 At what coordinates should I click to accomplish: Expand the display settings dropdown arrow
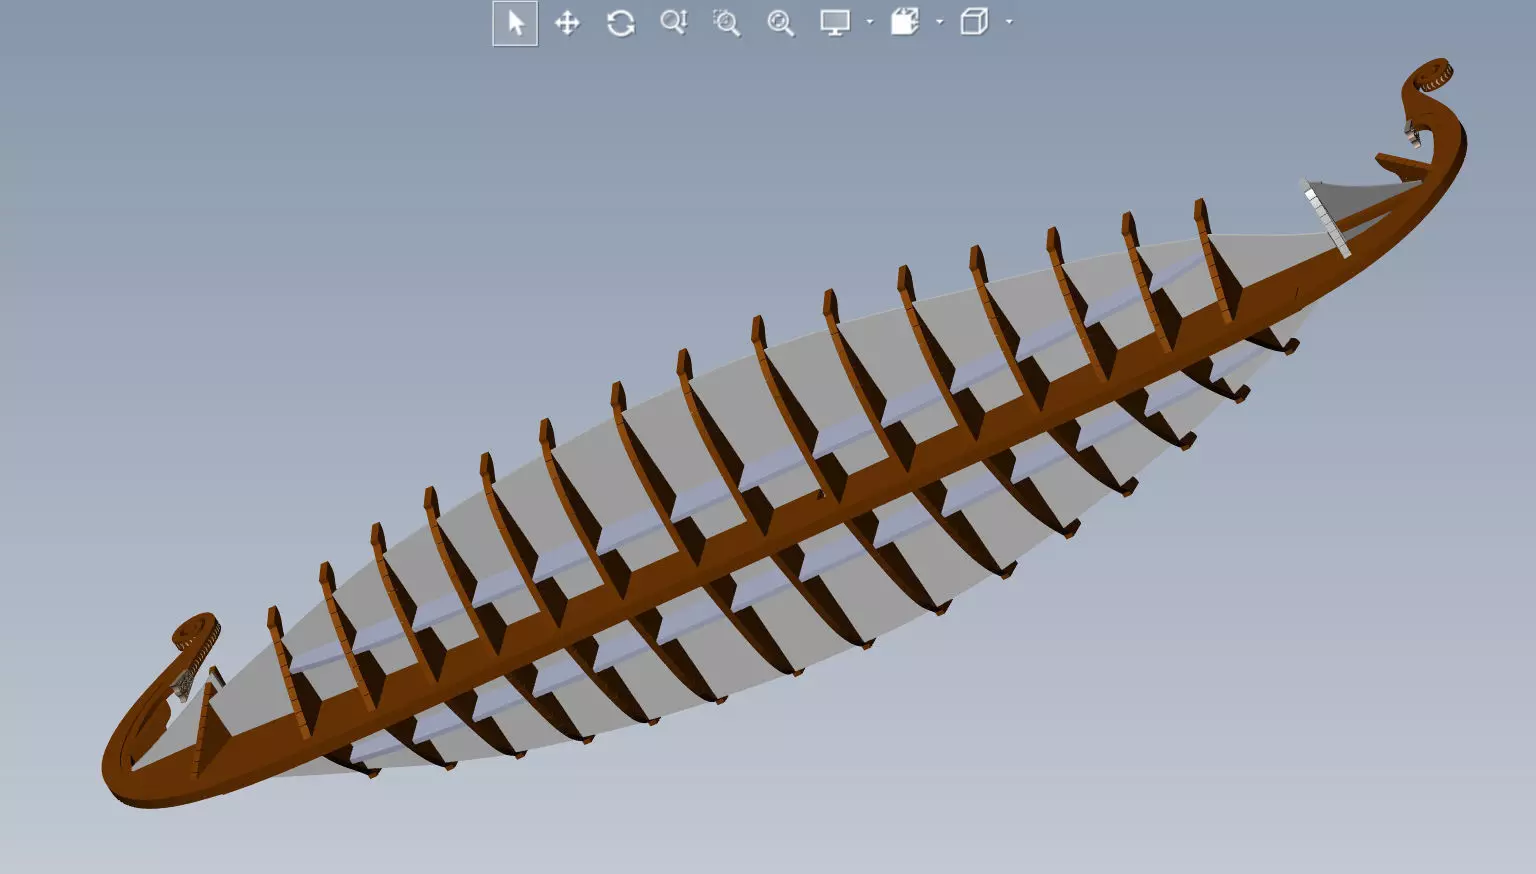[x=869, y=22]
